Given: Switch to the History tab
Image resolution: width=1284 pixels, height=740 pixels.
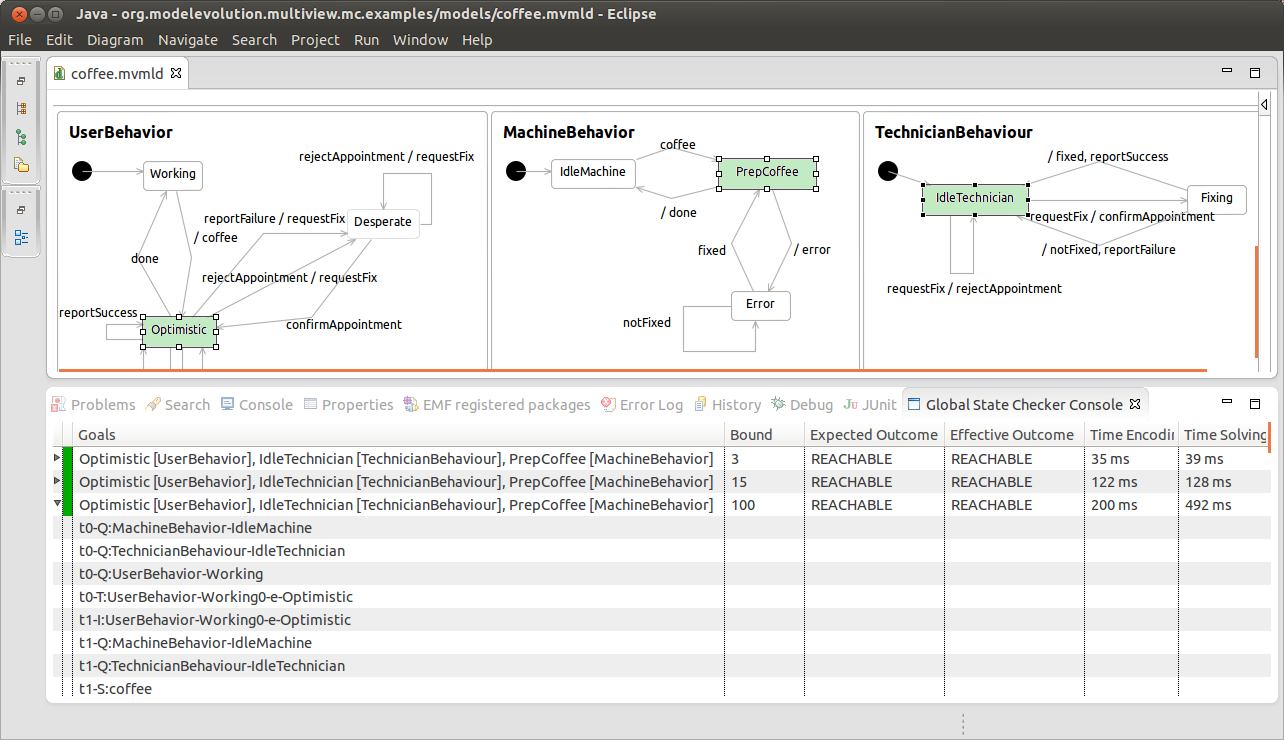Looking at the screenshot, I should point(735,404).
